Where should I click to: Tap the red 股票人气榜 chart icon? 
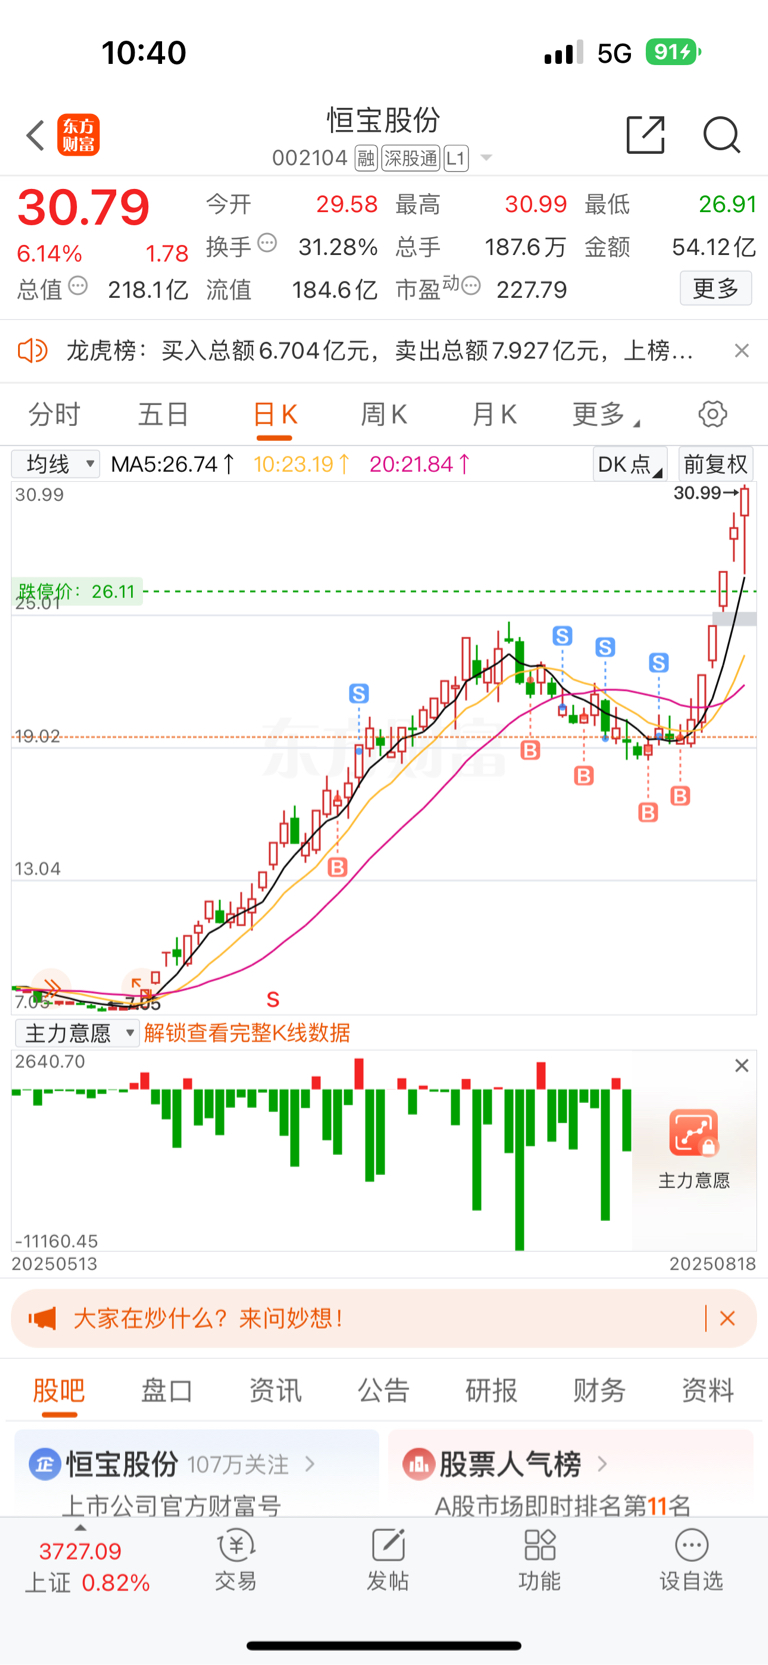(417, 1464)
